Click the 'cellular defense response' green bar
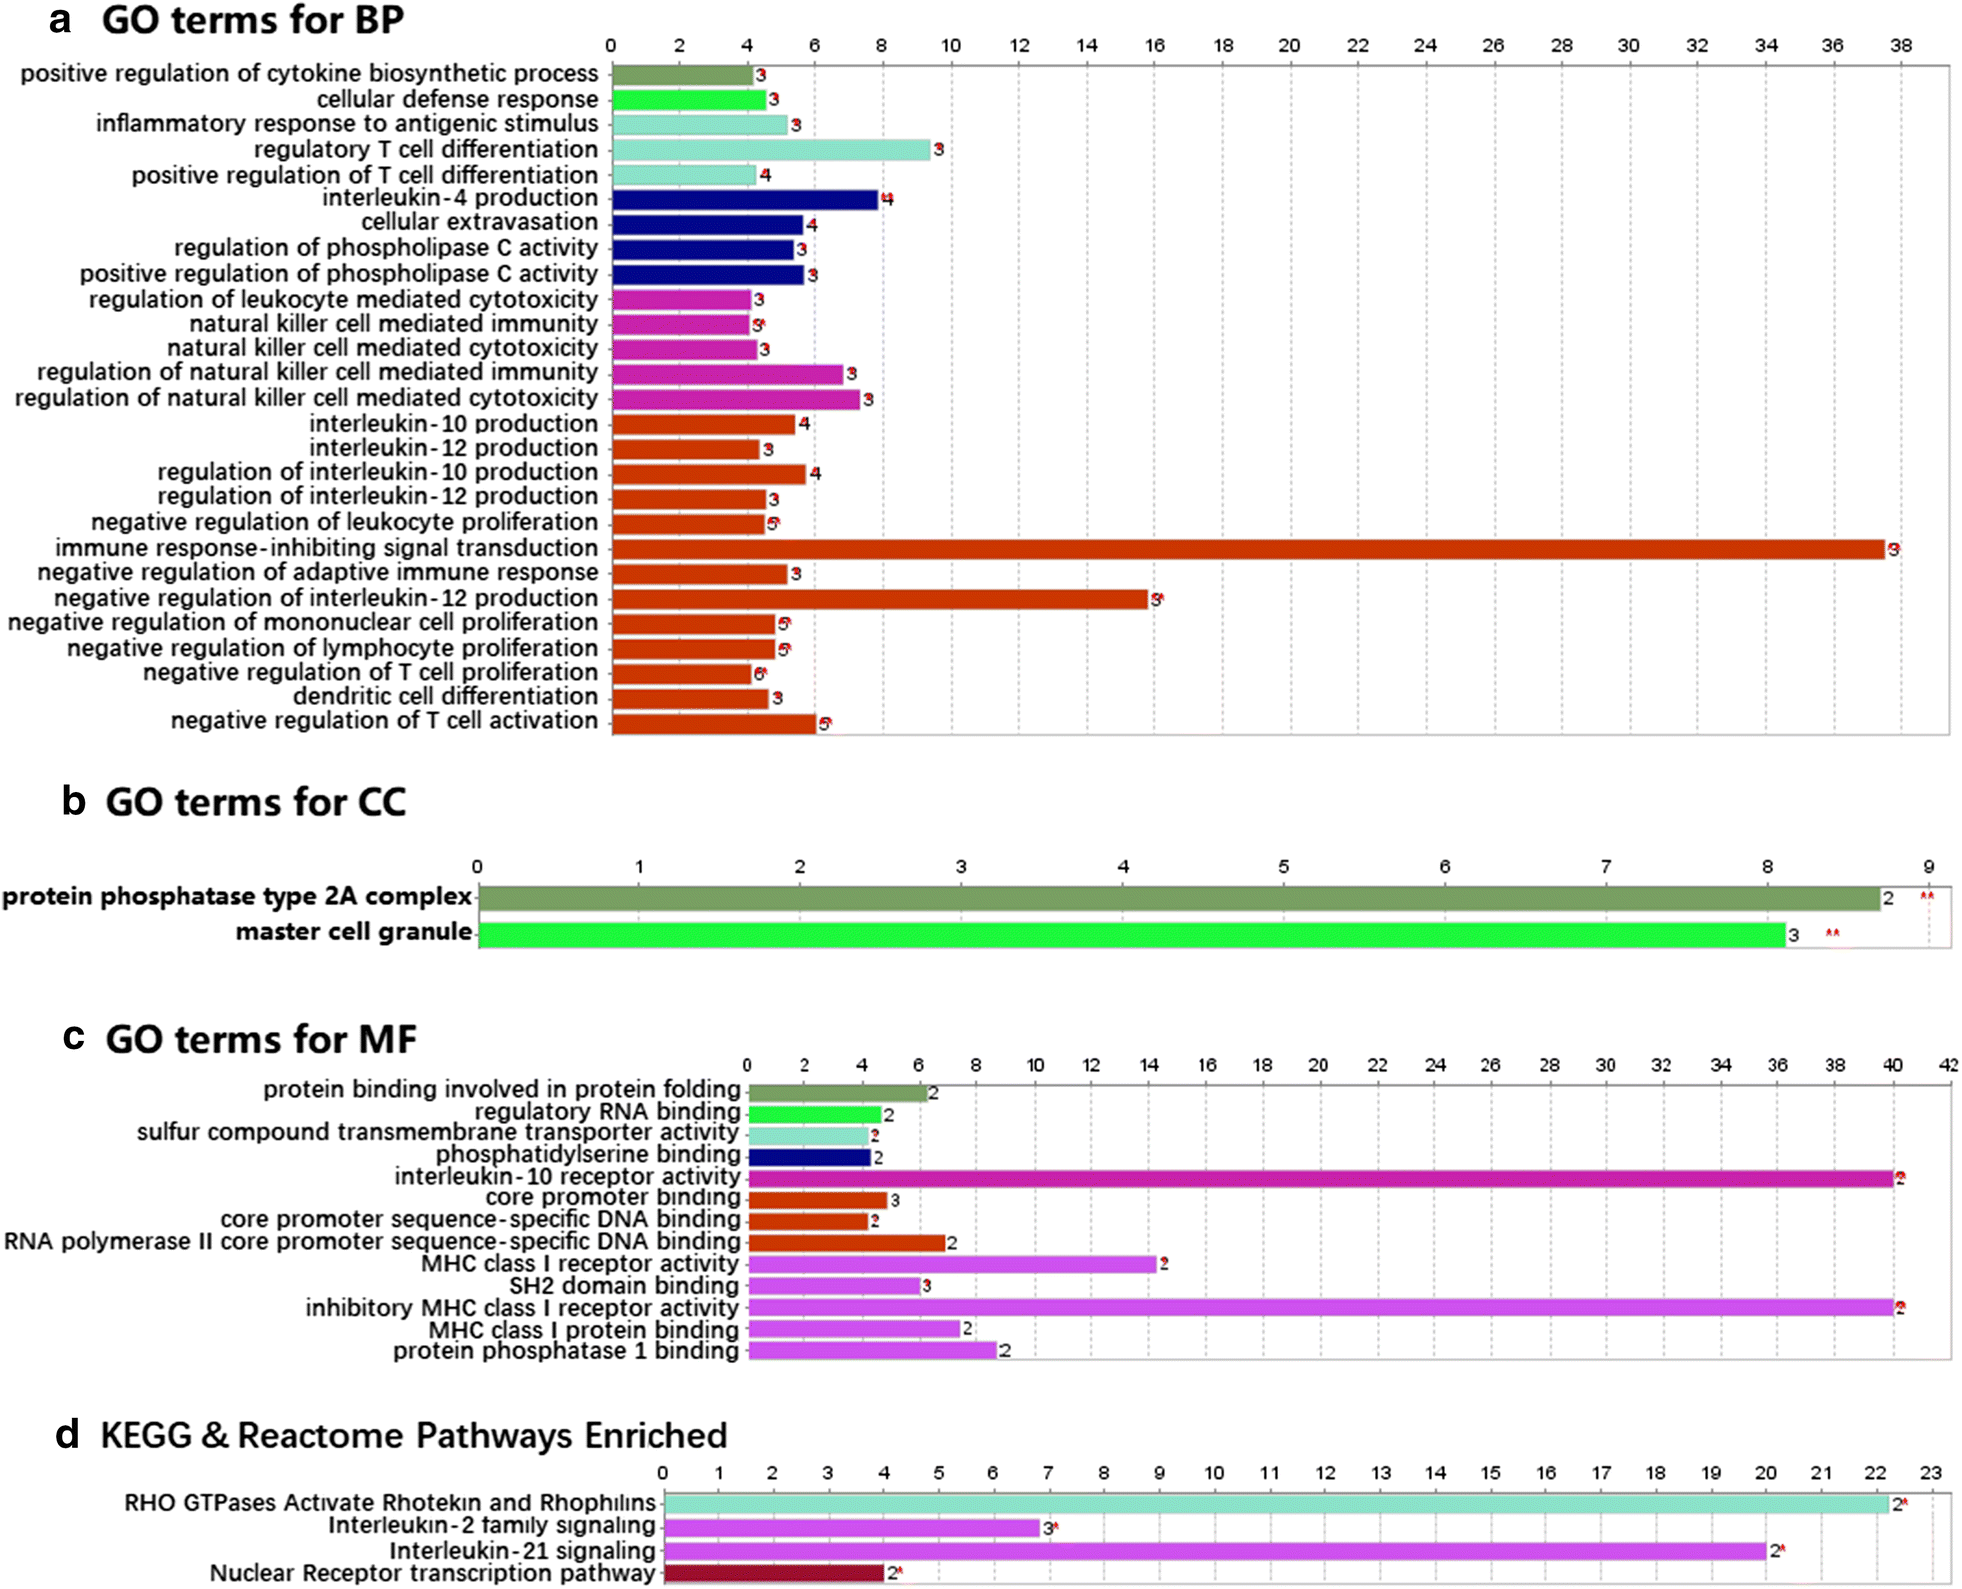1962x1589 pixels. (x=689, y=100)
